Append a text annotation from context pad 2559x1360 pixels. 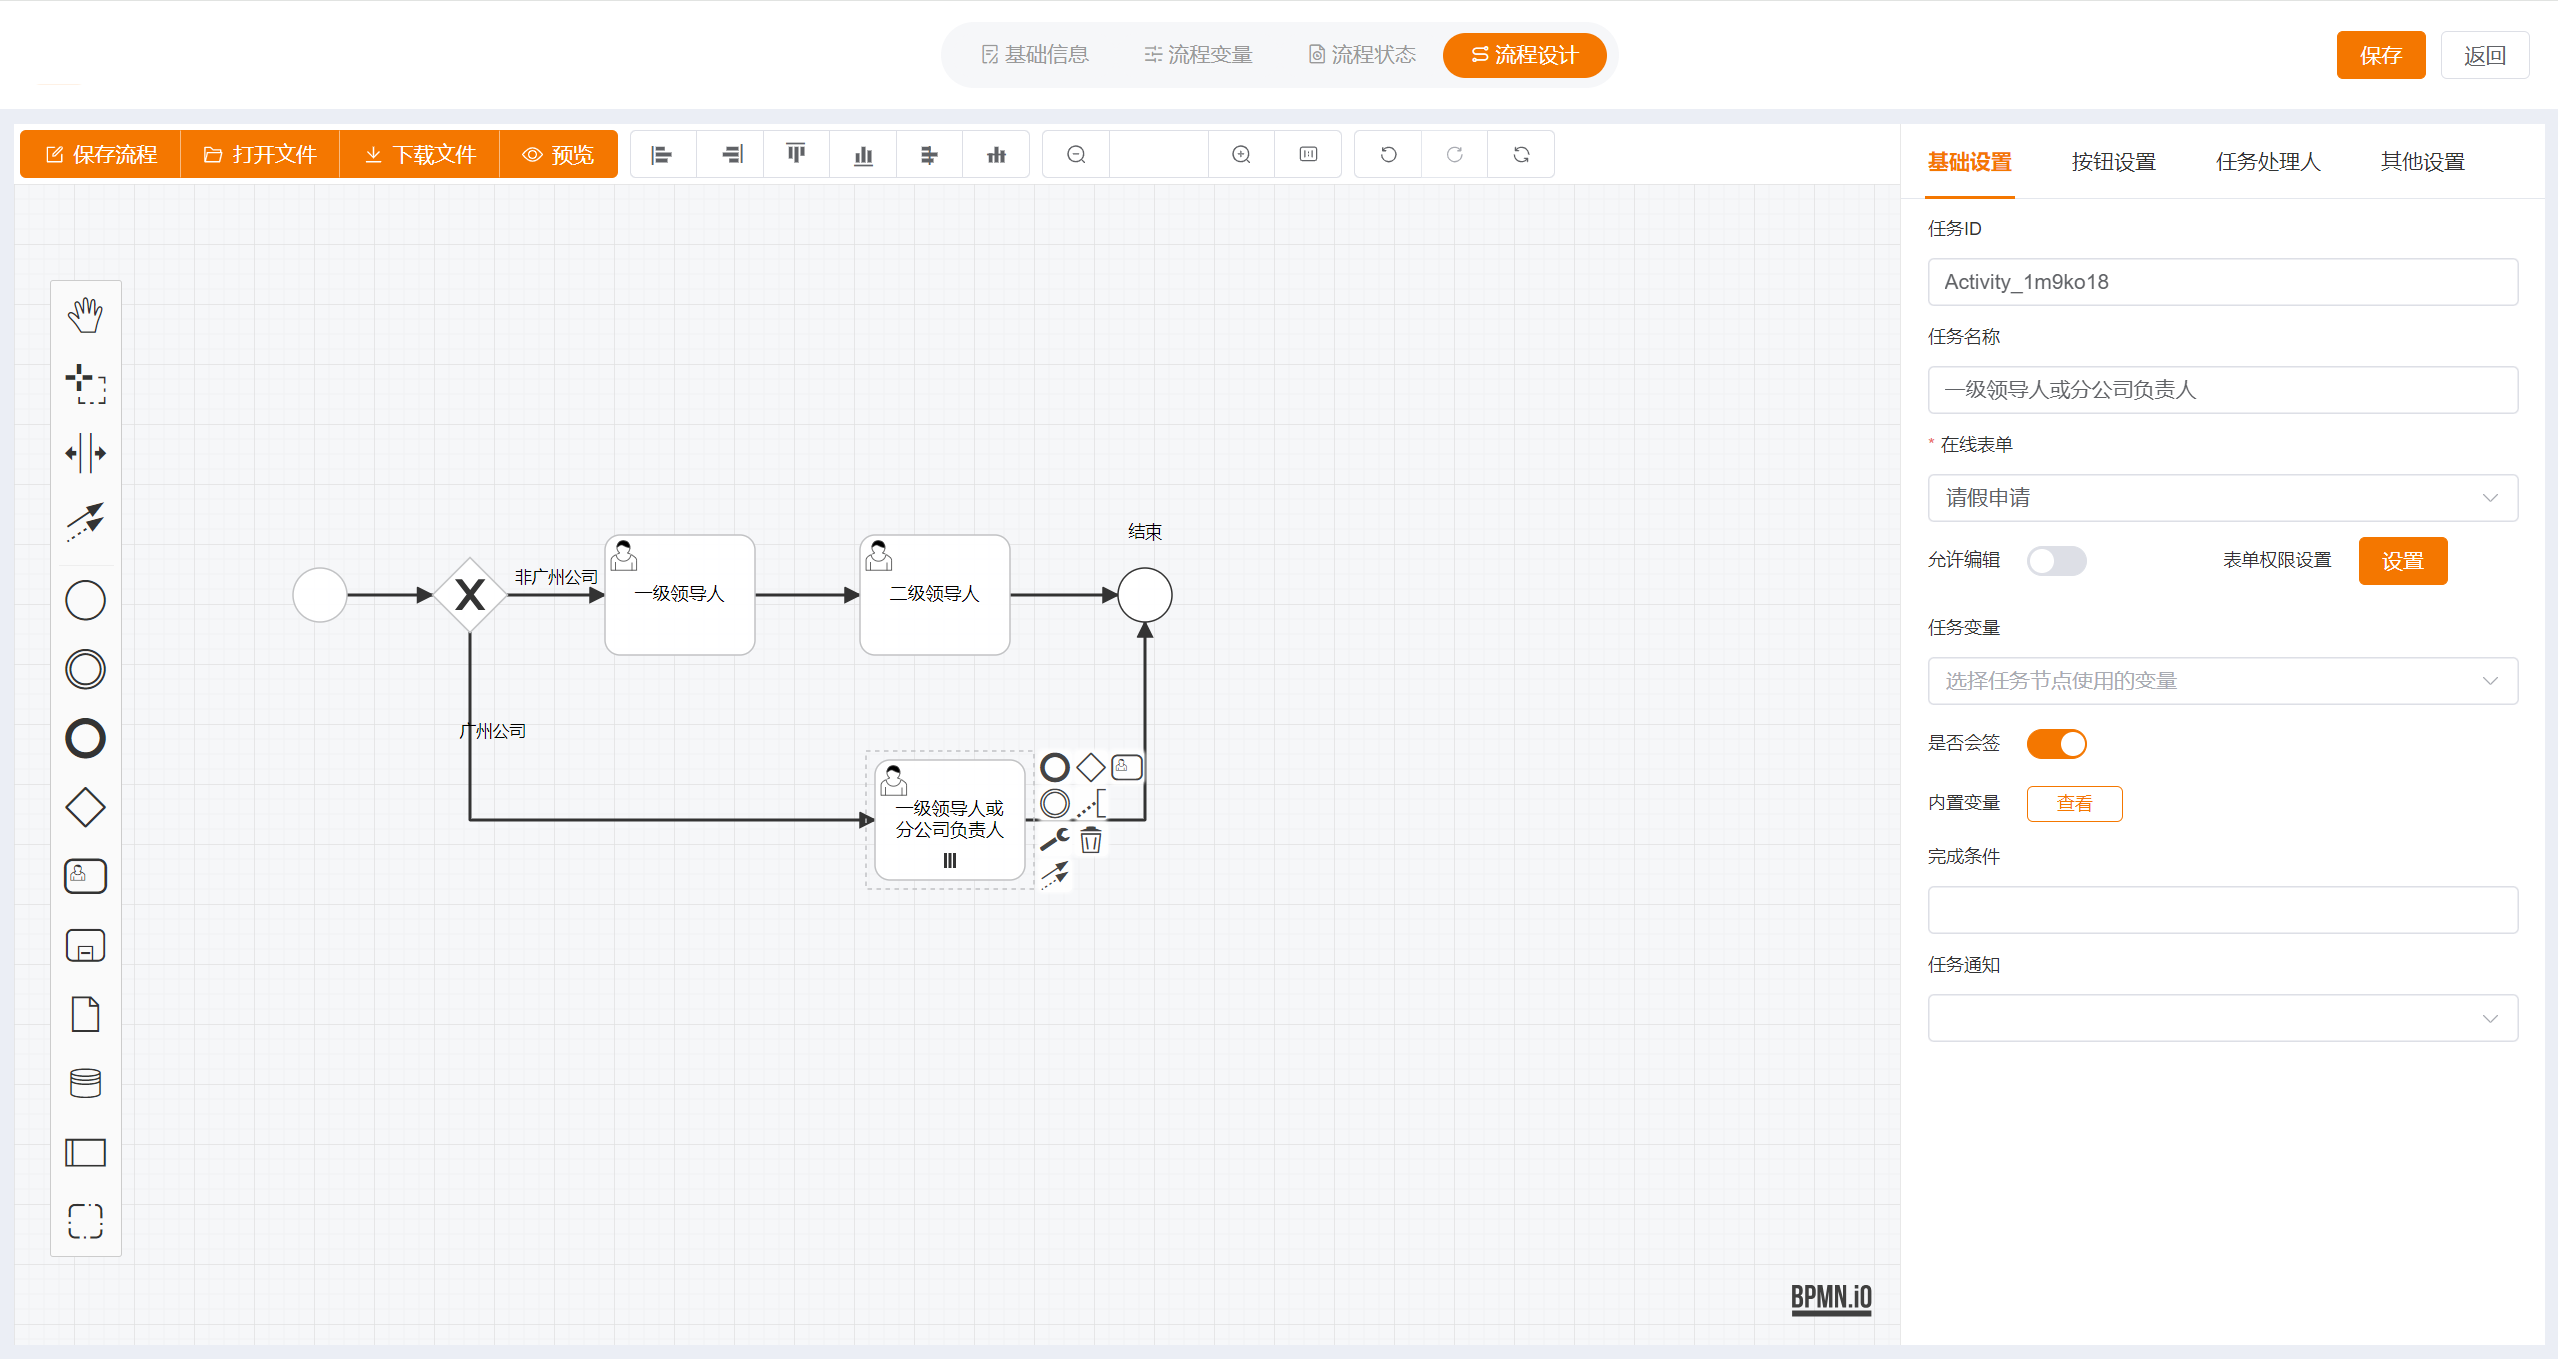click(1091, 803)
